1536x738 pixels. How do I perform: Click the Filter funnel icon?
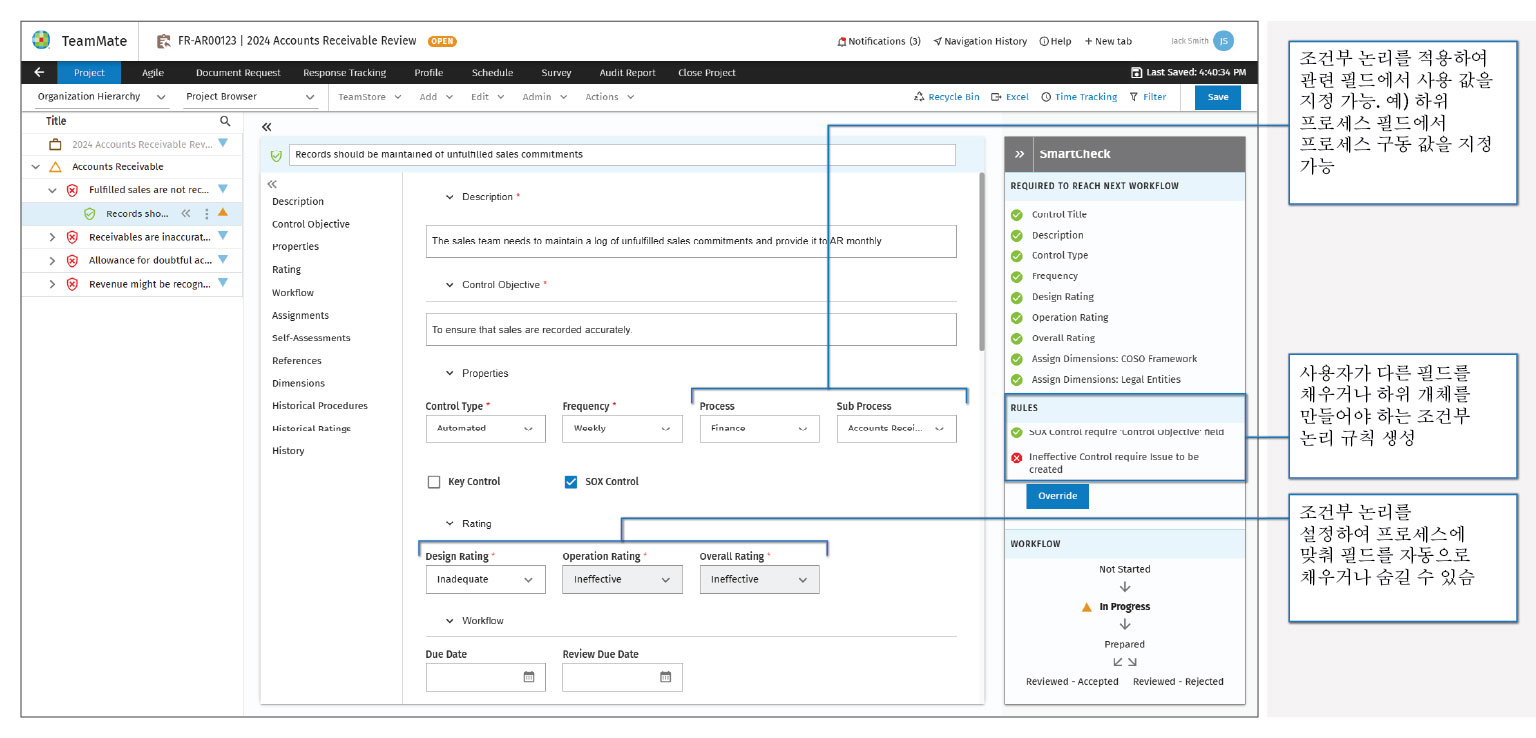(x=1134, y=97)
